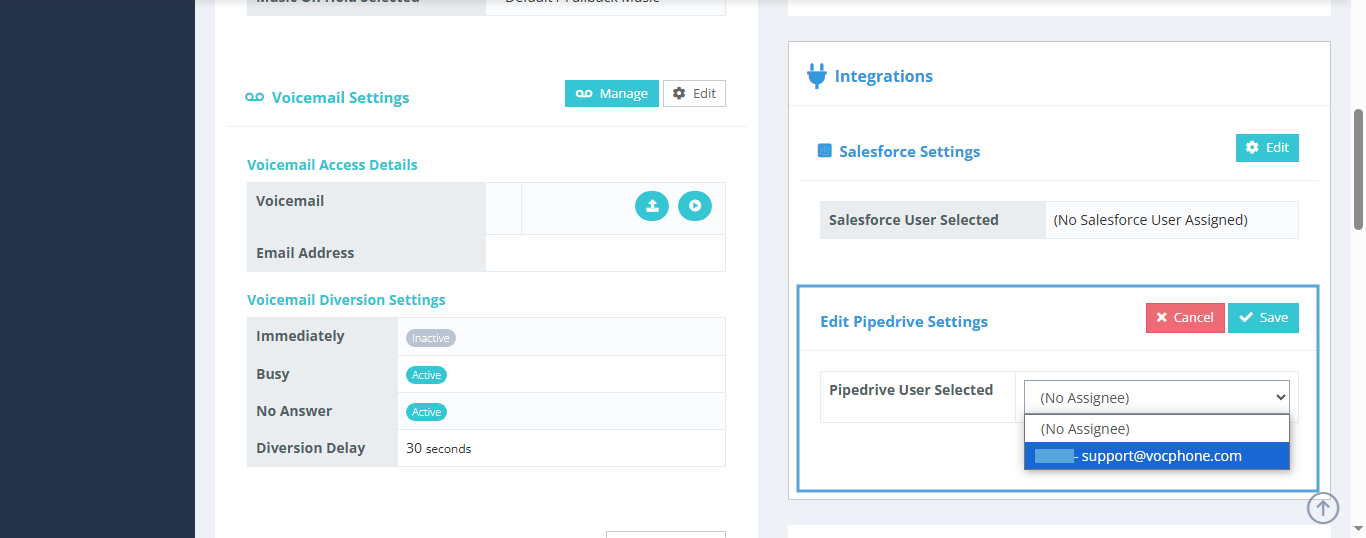Click the Integrations plug icon
This screenshot has width=1366, height=538.
(x=816, y=76)
